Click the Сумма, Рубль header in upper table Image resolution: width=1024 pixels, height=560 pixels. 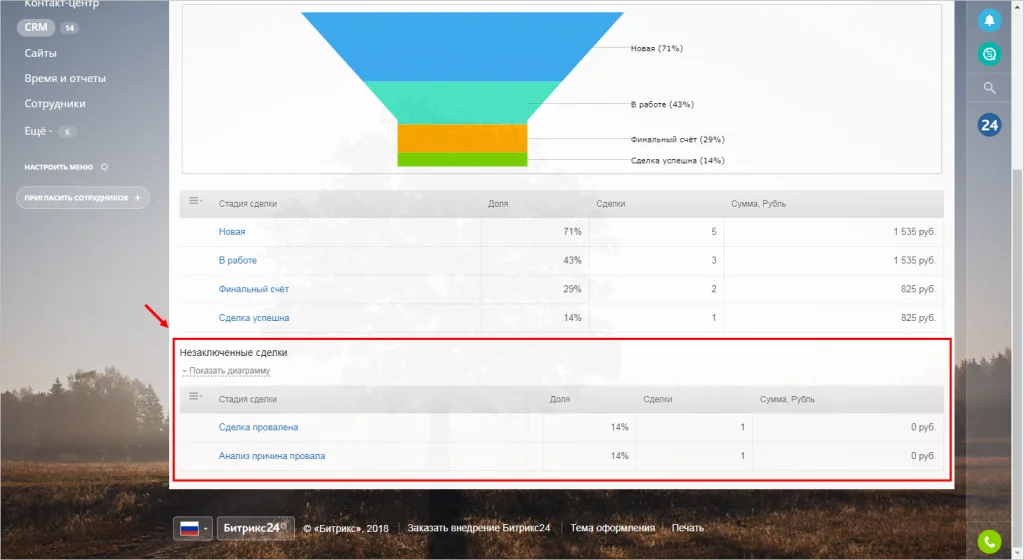pos(758,204)
